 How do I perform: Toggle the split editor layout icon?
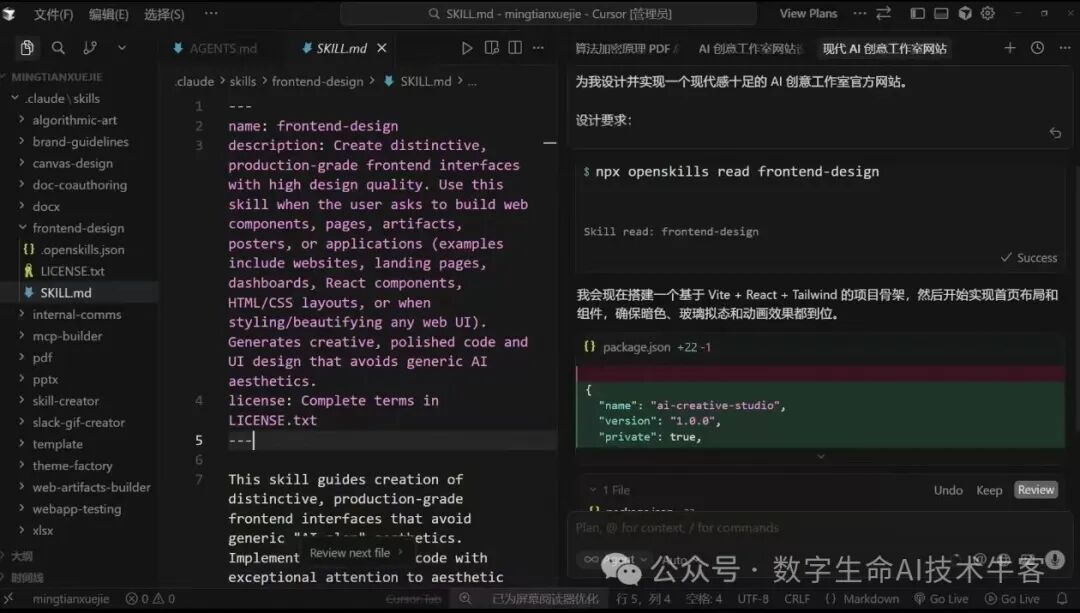click(514, 47)
